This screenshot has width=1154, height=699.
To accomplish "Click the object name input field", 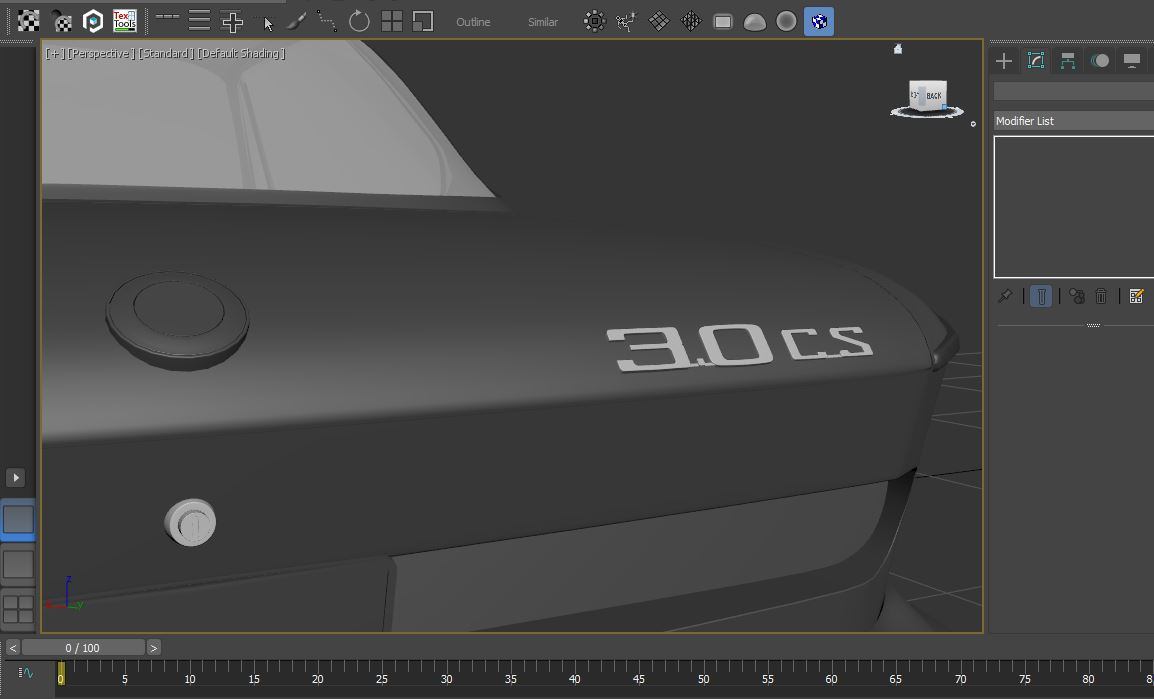I will coord(1074,91).
